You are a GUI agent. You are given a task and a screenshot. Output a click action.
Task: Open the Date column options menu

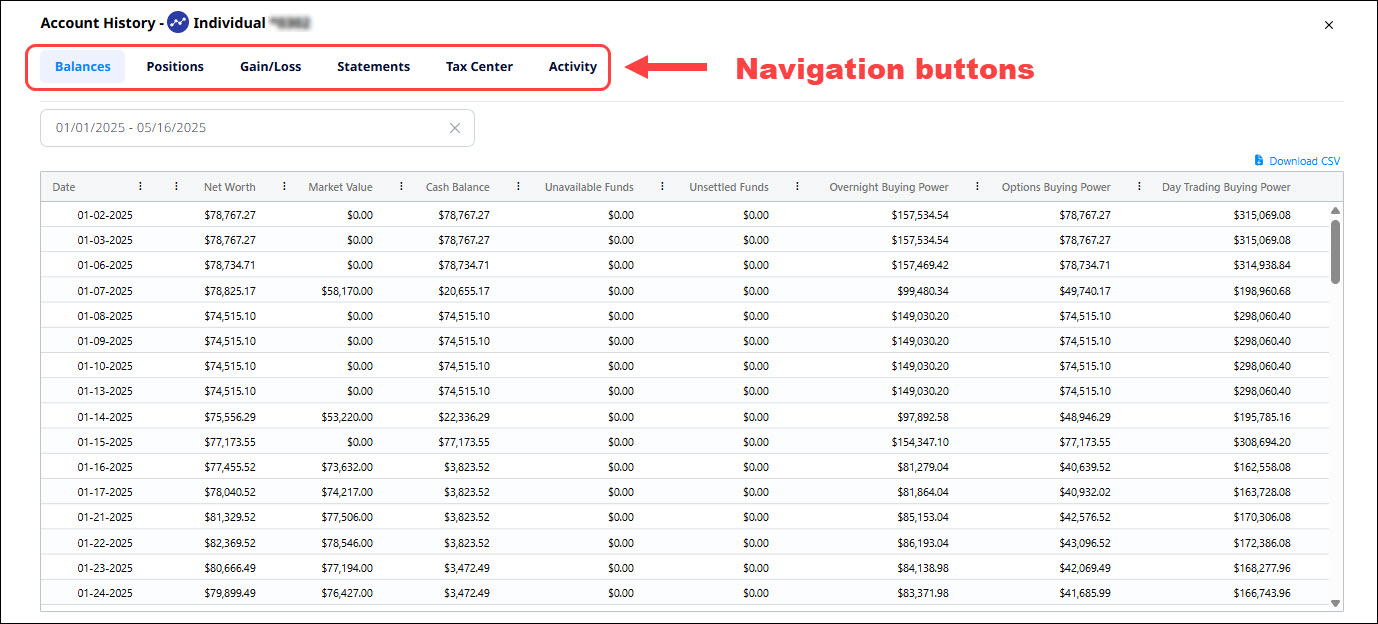tap(140, 186)
